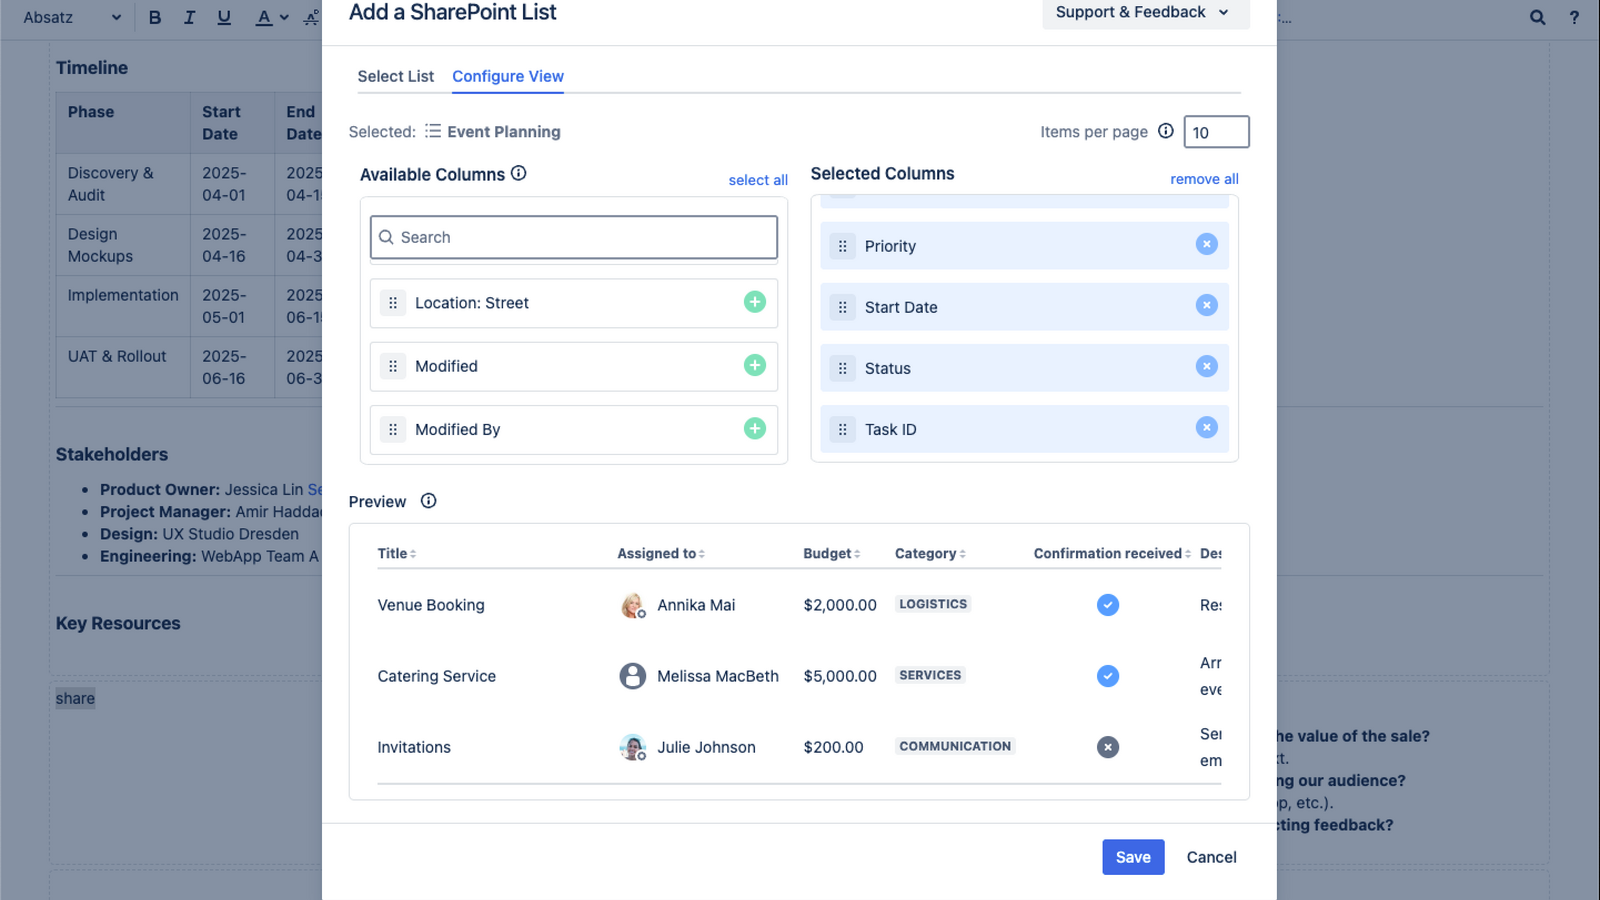
Task: Click Melissa MacBeth's avatar
Action: pyautogui.click(x=632, y=676)
